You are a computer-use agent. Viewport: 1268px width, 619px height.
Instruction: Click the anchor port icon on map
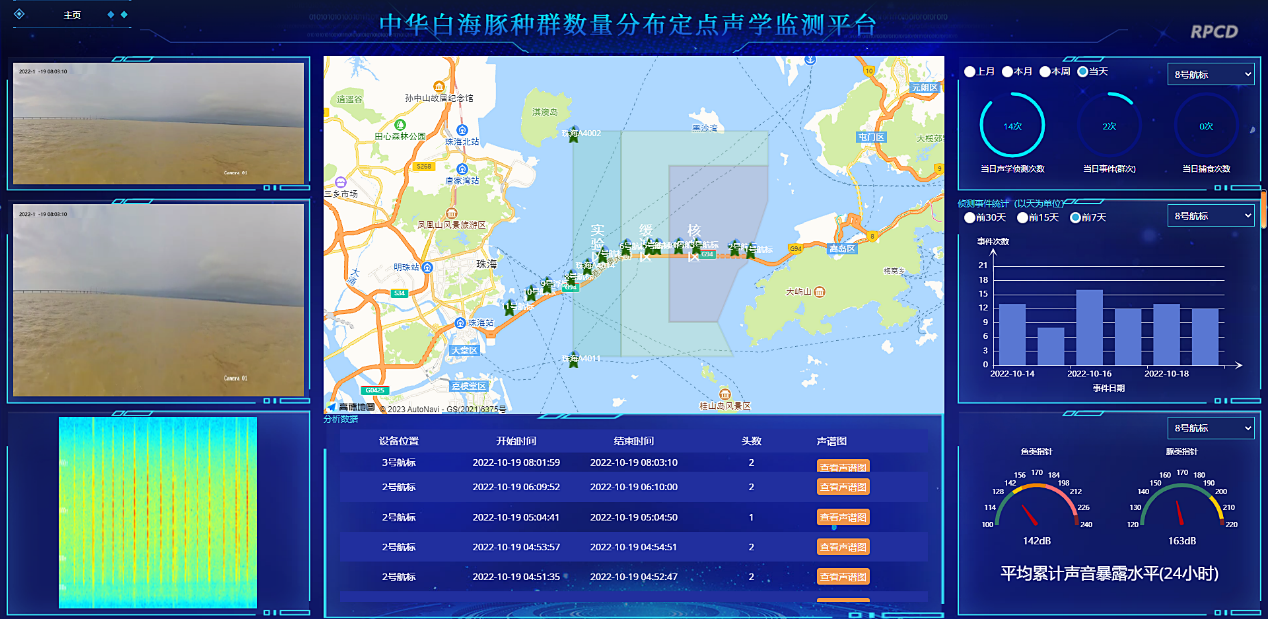tap(809, 60)
